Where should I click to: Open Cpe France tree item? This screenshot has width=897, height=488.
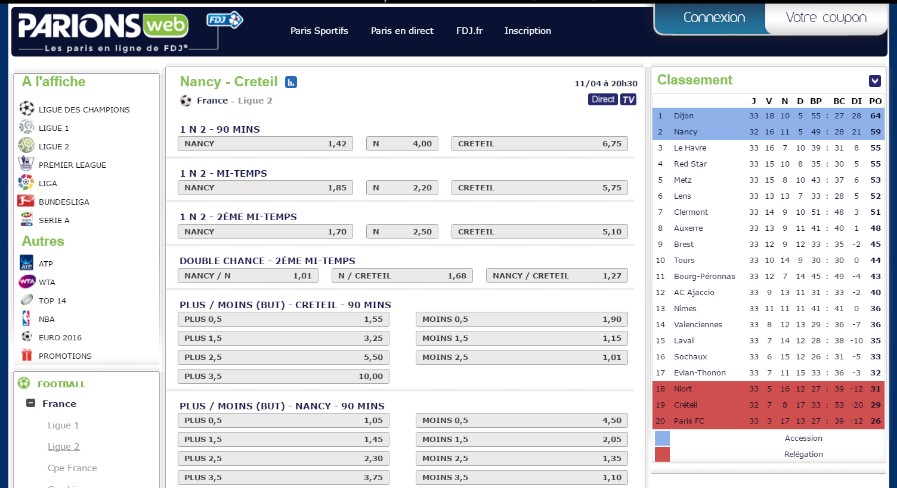[x=72, y=467]
